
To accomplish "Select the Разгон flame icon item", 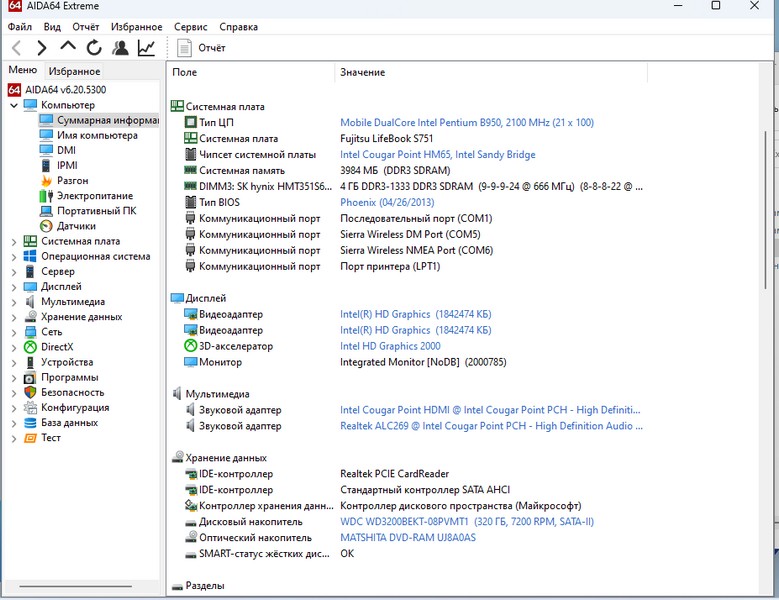I will point(72,181).
